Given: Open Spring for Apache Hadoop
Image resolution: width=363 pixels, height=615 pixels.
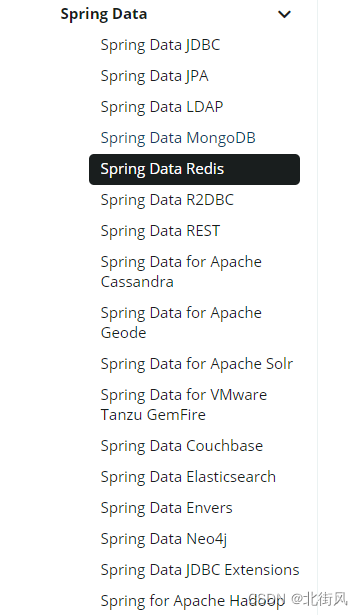Looking at the screenshot, I should click(x=192, y=601).
